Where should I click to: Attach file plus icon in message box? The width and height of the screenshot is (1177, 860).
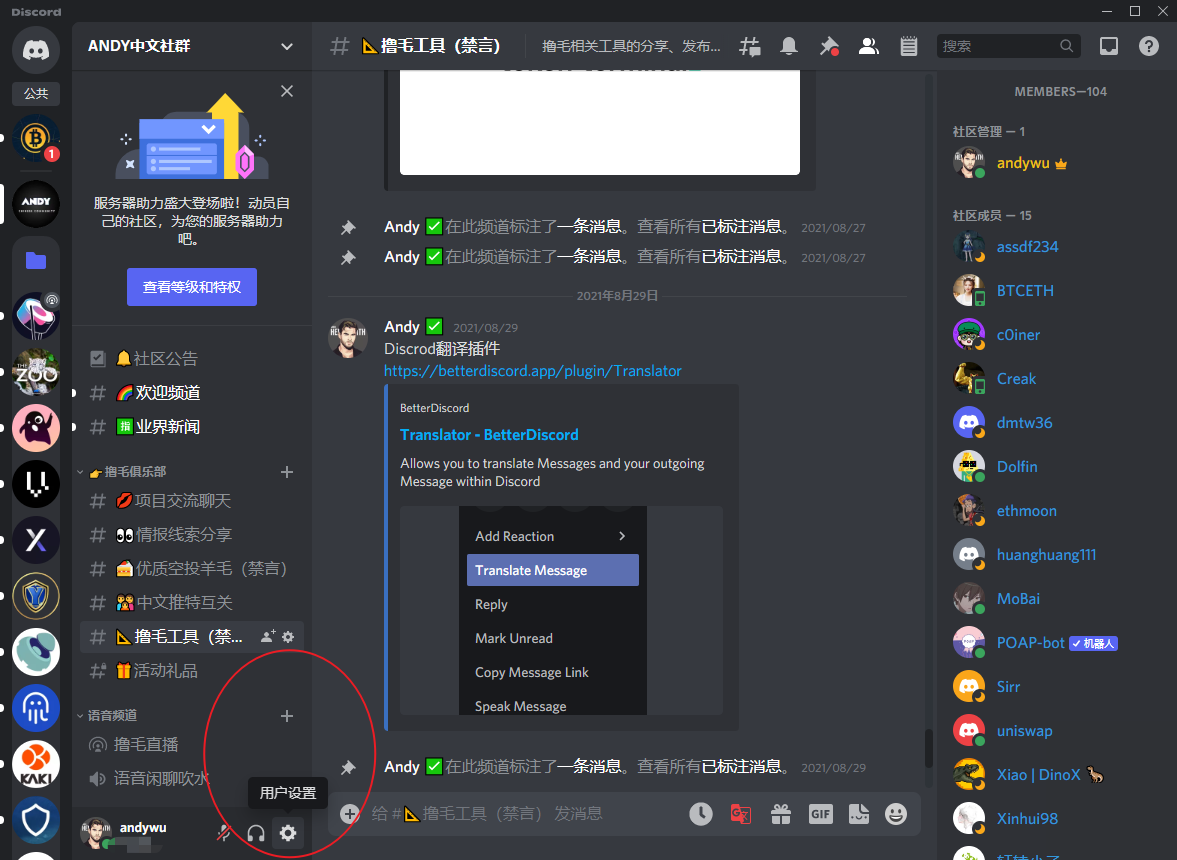(349, 814)
